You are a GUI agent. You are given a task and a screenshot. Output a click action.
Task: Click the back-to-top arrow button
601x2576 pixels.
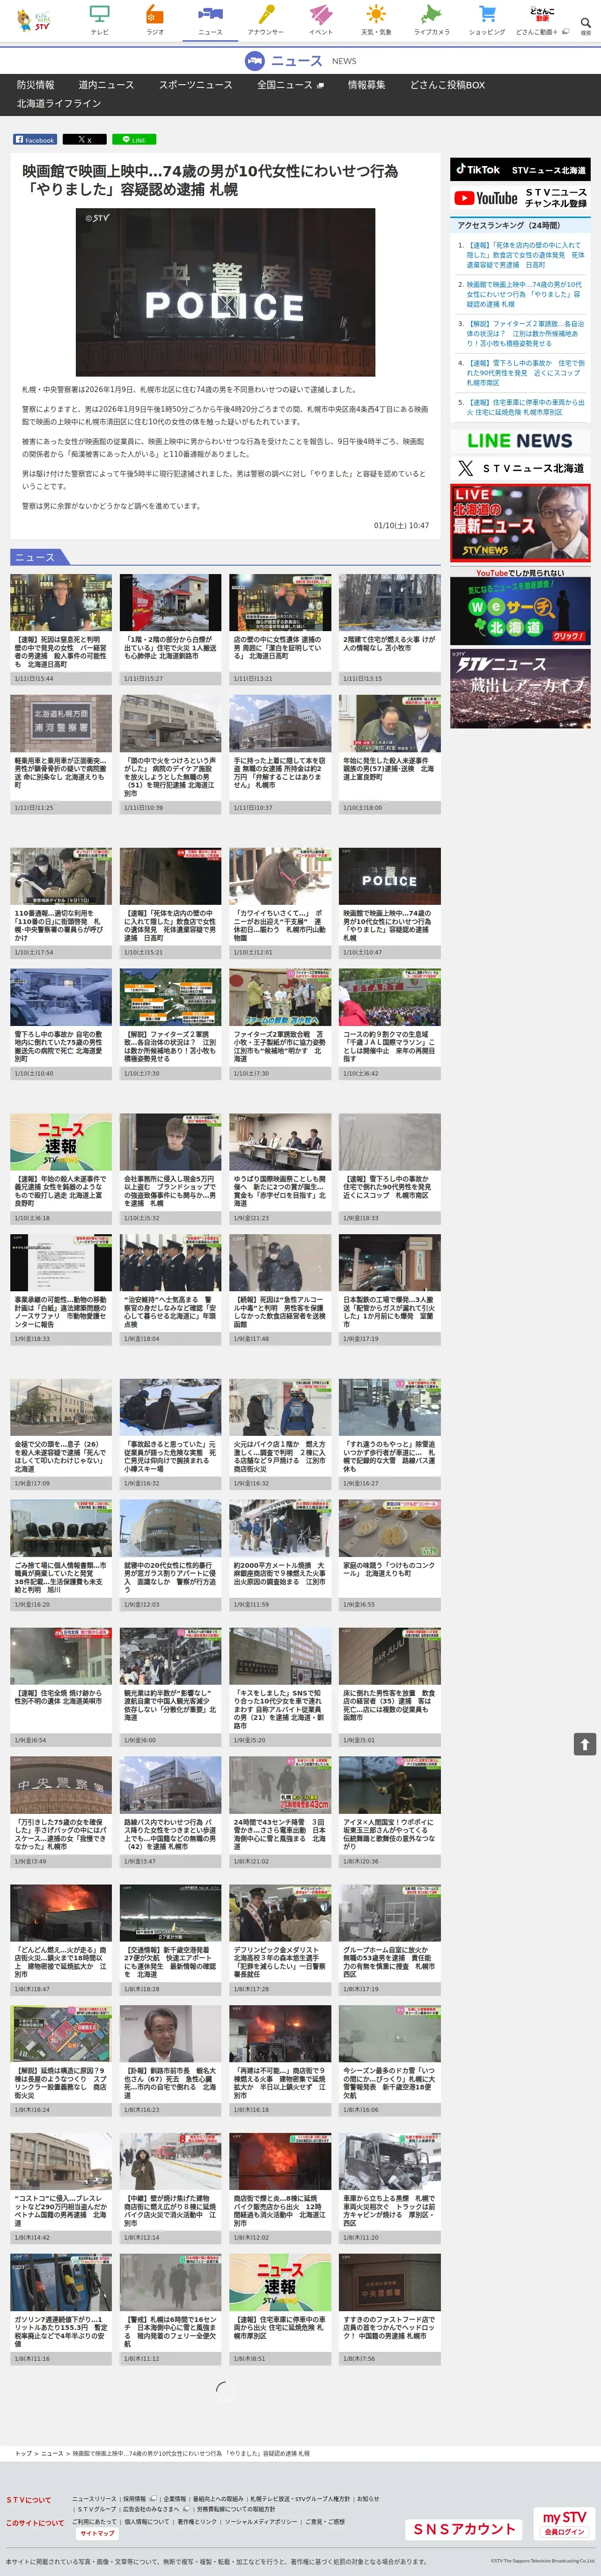click(x=585, y=1744)
